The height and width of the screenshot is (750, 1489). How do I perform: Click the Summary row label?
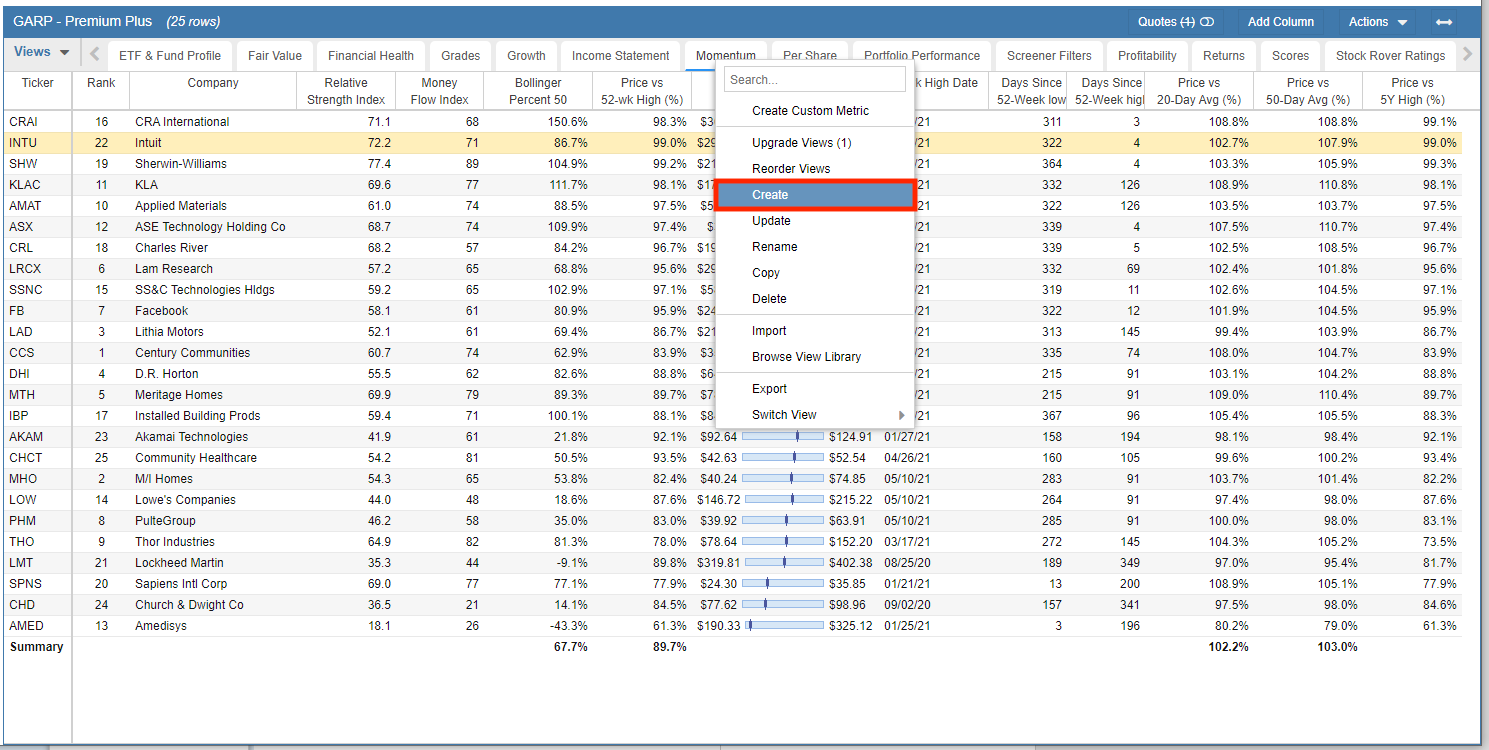click(x=36, y=647)
